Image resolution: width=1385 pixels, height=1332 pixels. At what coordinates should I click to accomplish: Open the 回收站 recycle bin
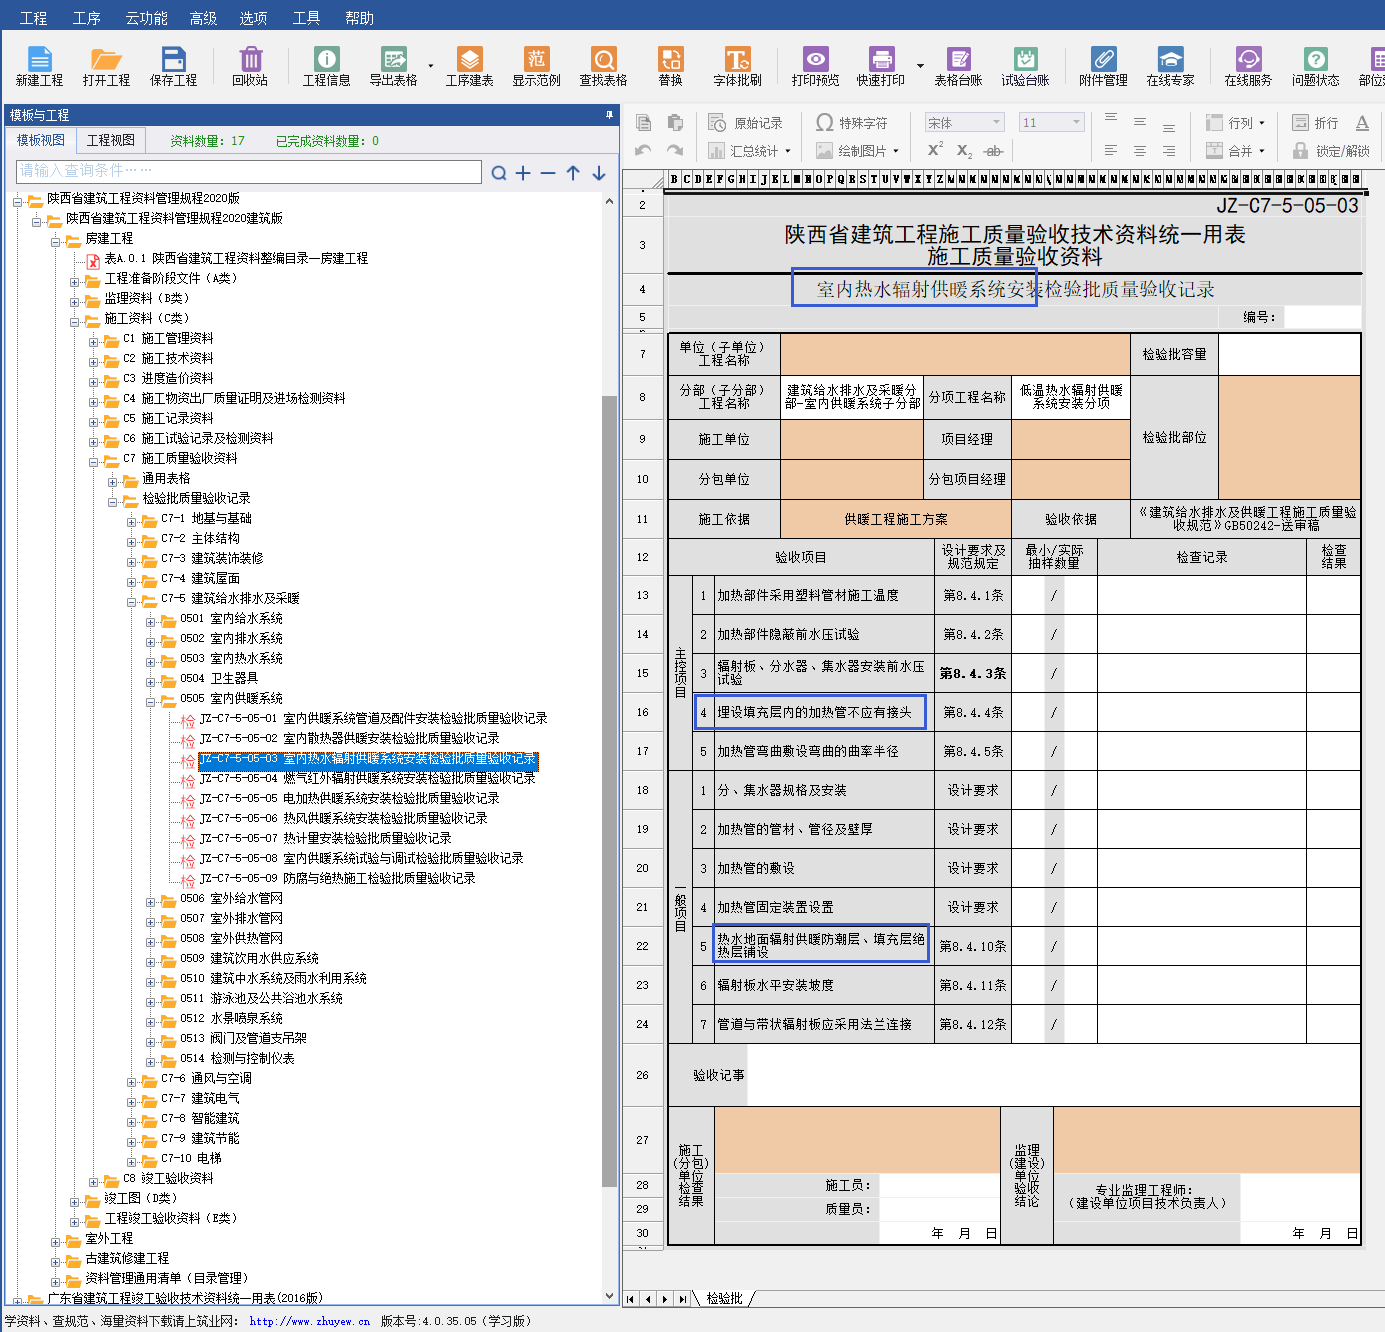click(250, 67)
